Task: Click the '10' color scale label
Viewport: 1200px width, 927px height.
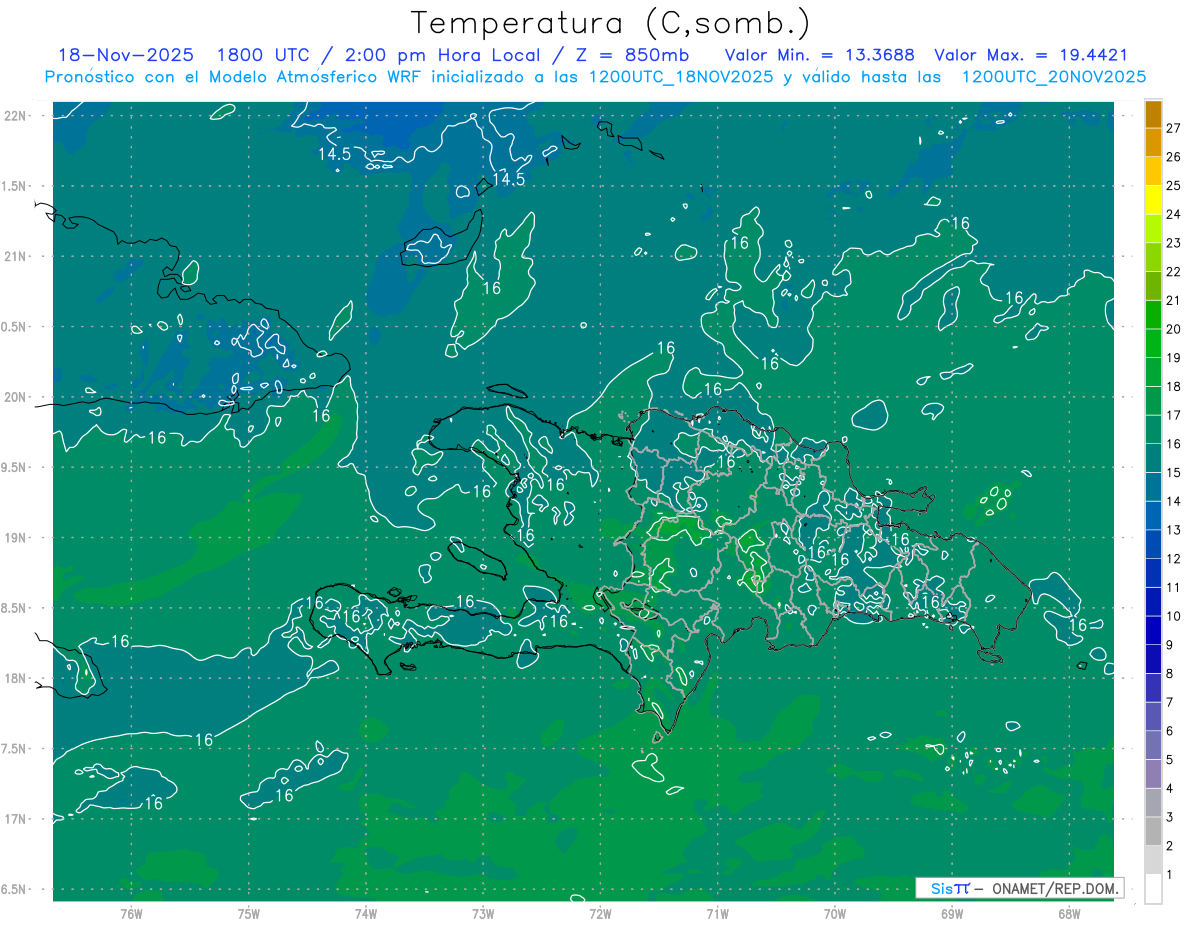Action: [x=1173, y=617]
